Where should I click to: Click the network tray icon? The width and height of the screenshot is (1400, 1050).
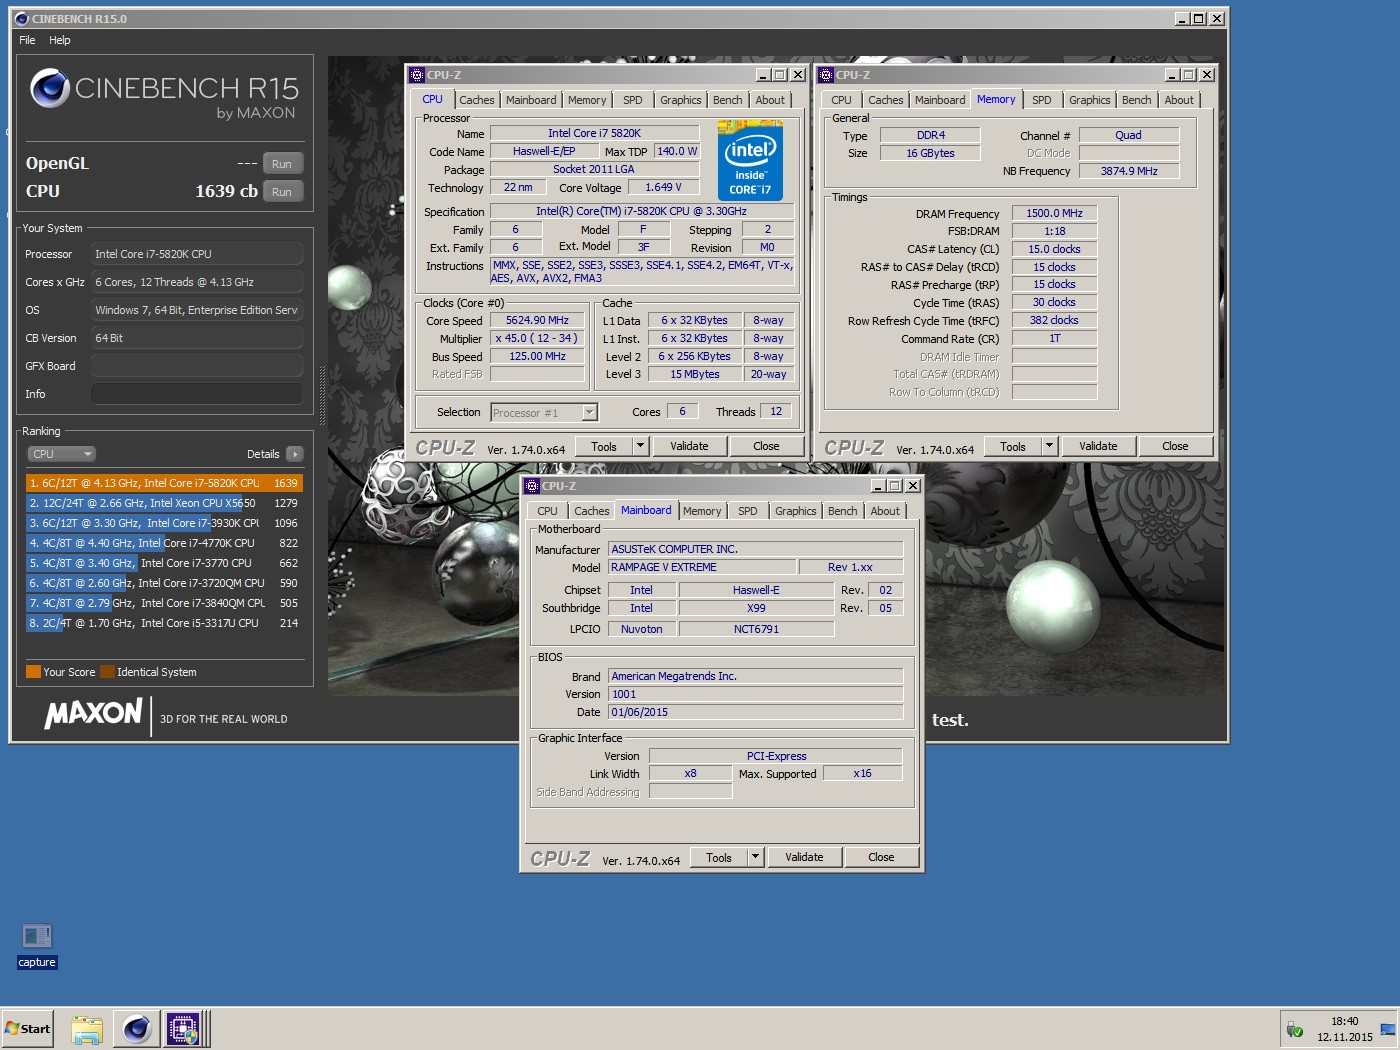pyautogui.click(x=1387, y=1029)
